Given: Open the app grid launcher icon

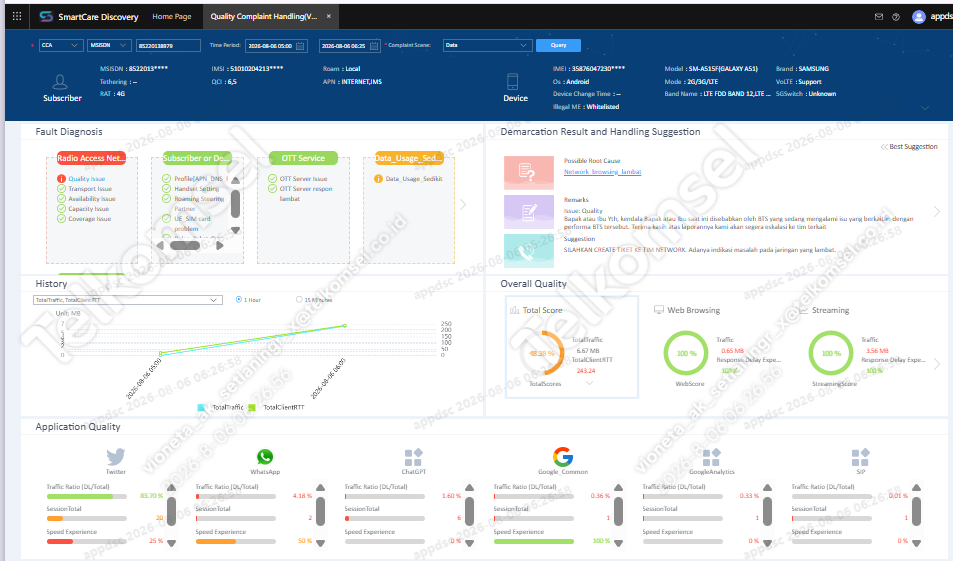Looking at the screenshot, I should [x=17, y=16].
